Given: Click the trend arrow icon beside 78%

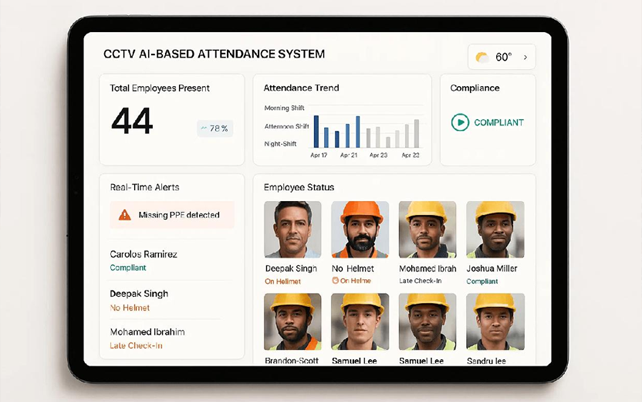Looking at the screenshot, I should [205, 128].
